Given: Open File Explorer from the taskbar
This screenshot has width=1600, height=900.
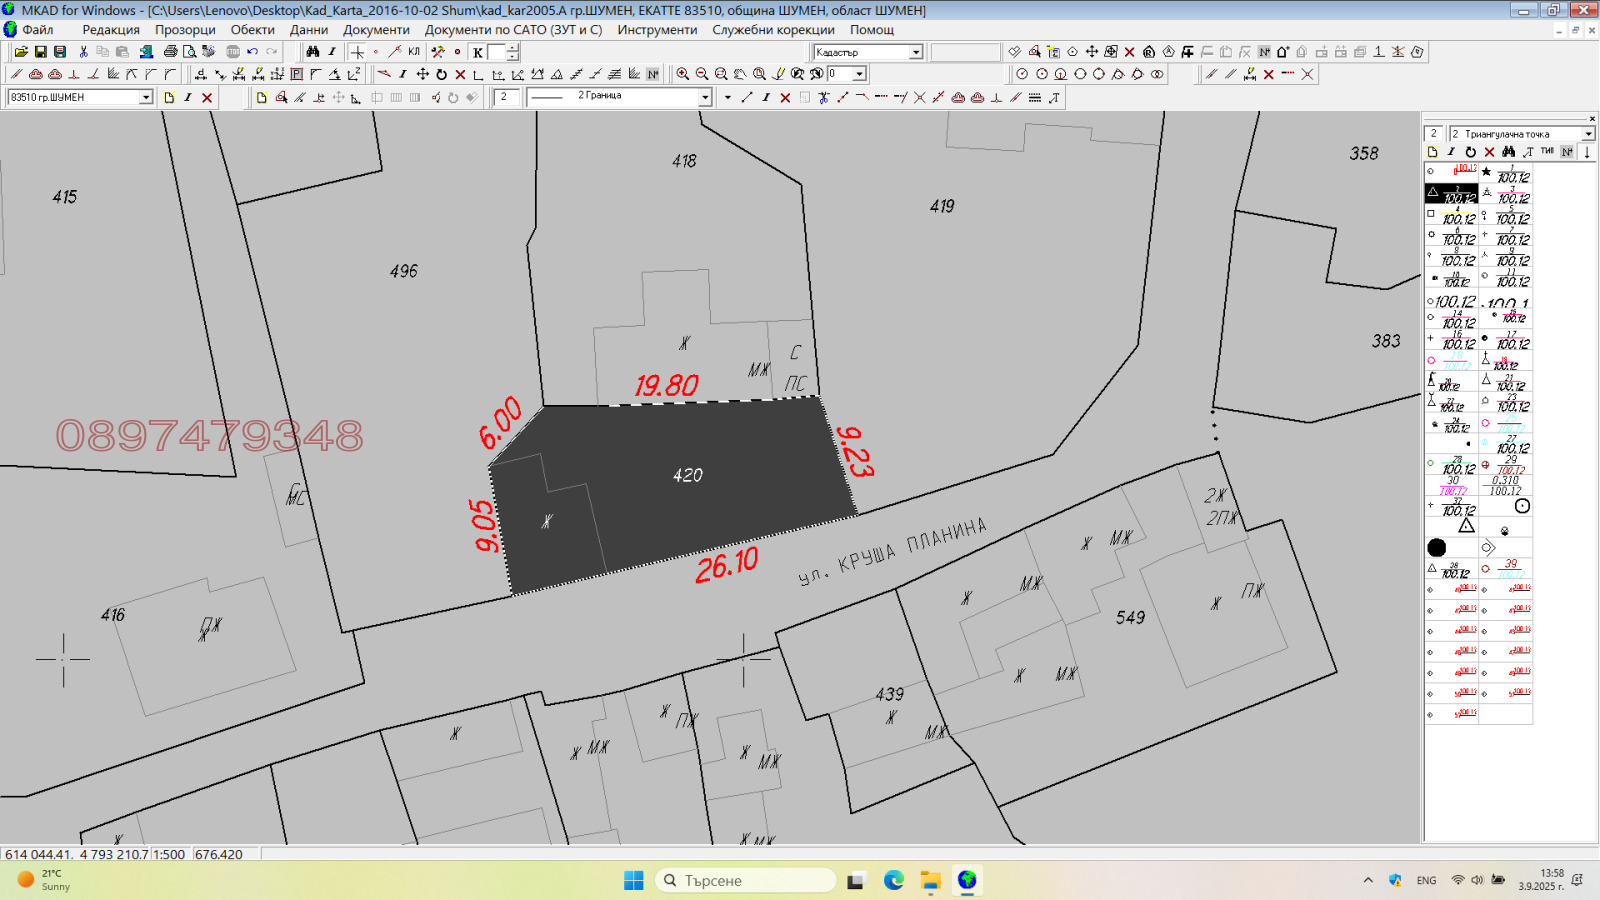Looking at the screenshot, I should [x=931, y=880].
